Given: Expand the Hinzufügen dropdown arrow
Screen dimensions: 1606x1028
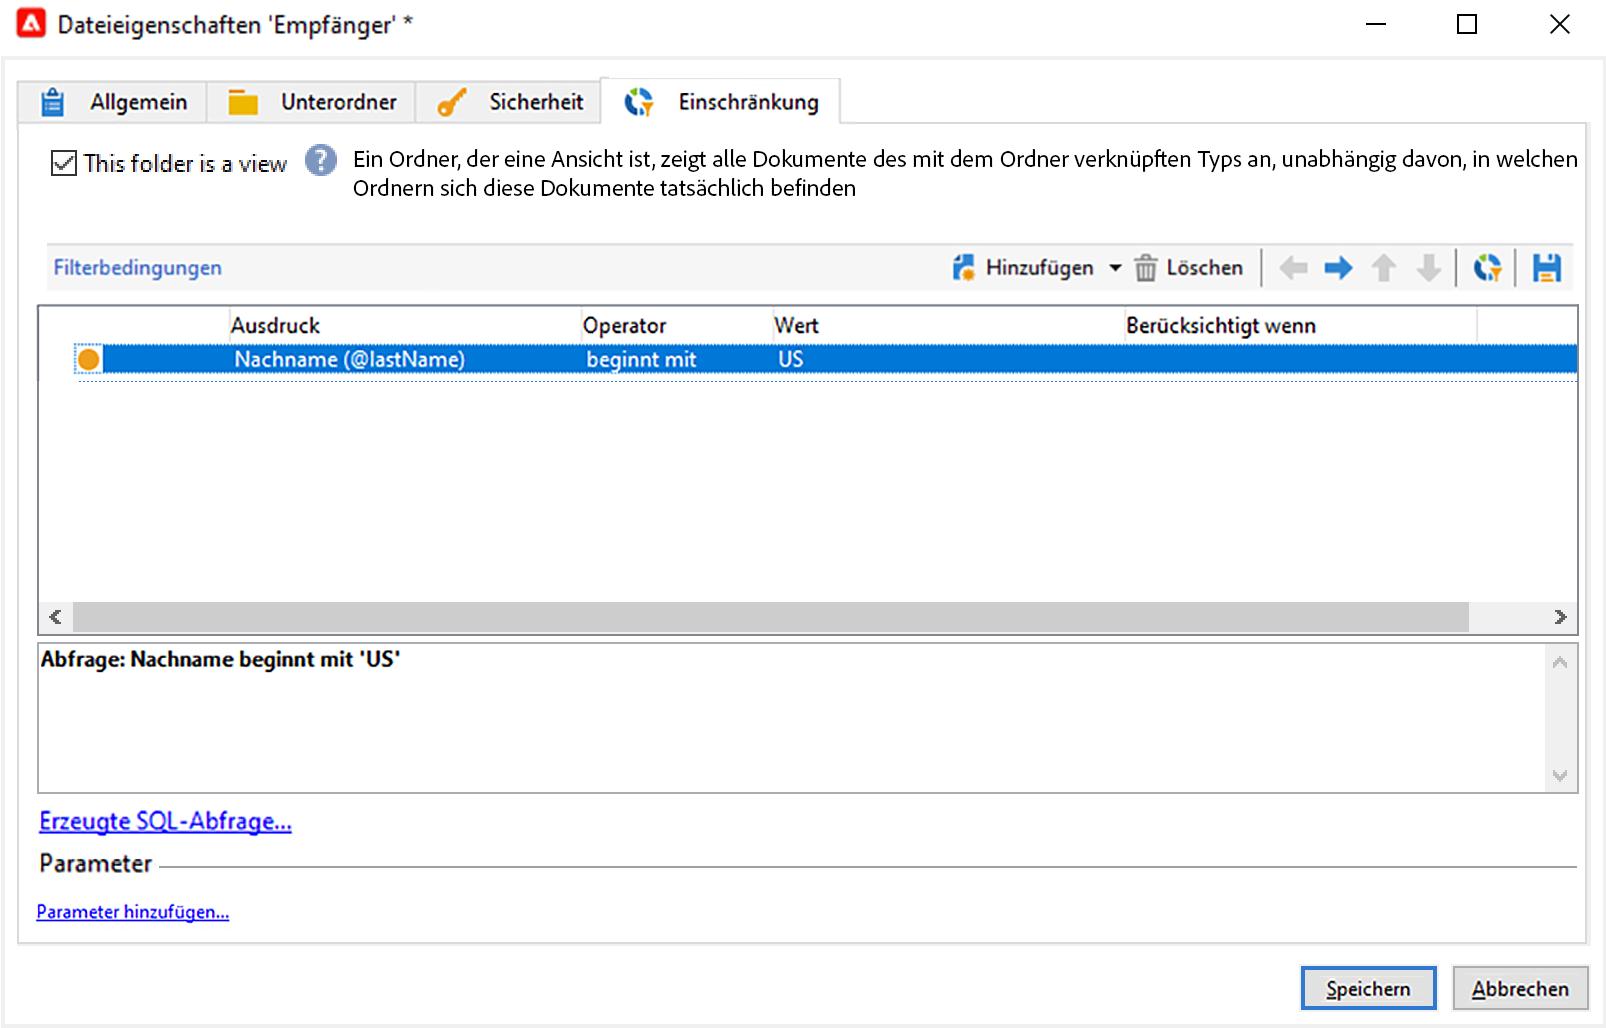Looking at the screenshot, I should pos(1115,268).
